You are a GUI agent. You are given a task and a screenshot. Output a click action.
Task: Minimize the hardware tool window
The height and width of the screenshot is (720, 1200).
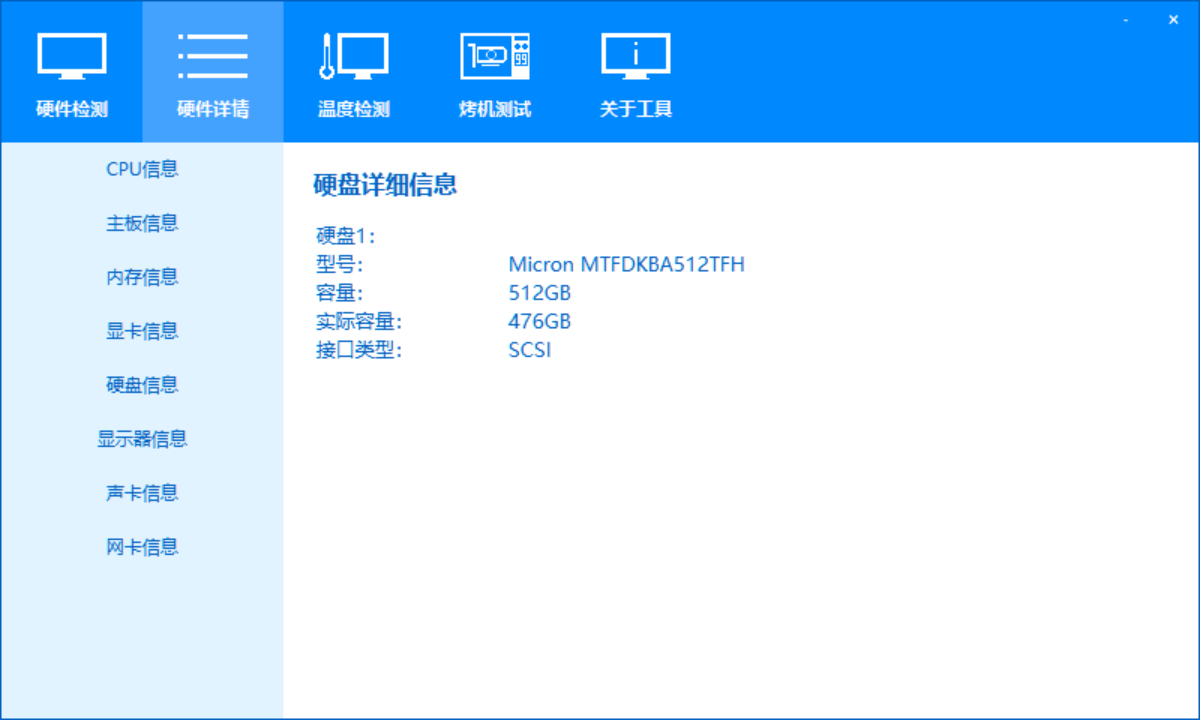[x=1126, y=20]
